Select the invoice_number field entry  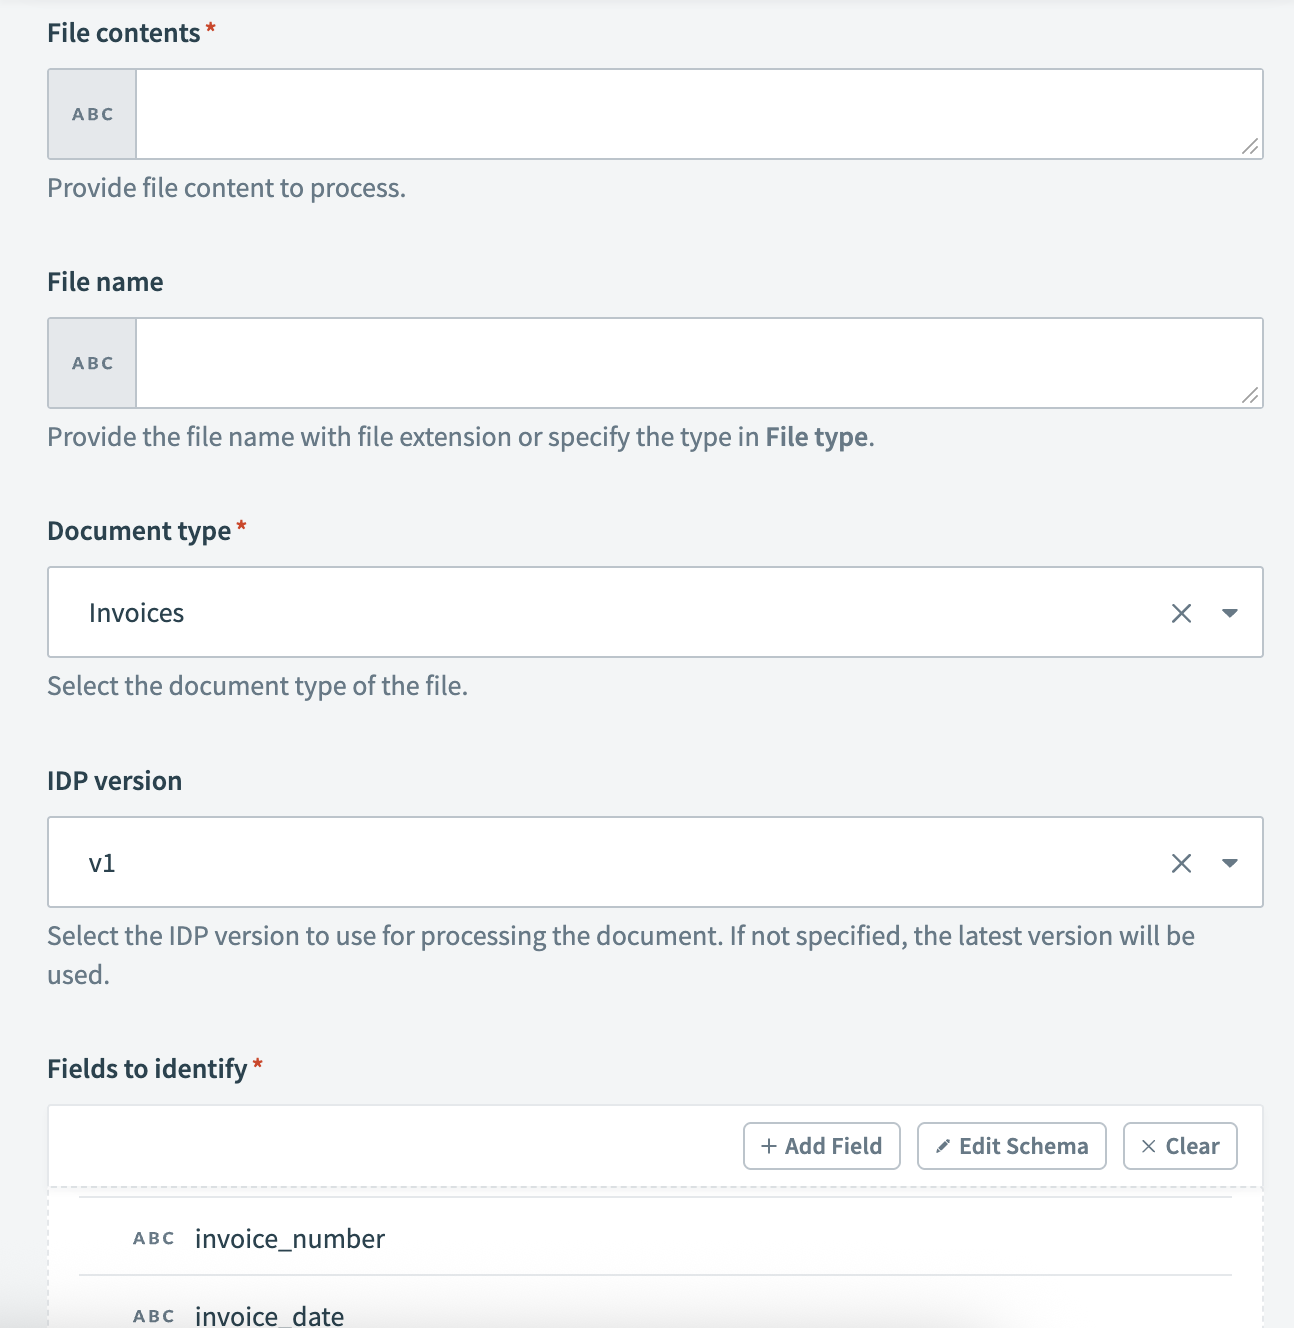click(289, 1238)
